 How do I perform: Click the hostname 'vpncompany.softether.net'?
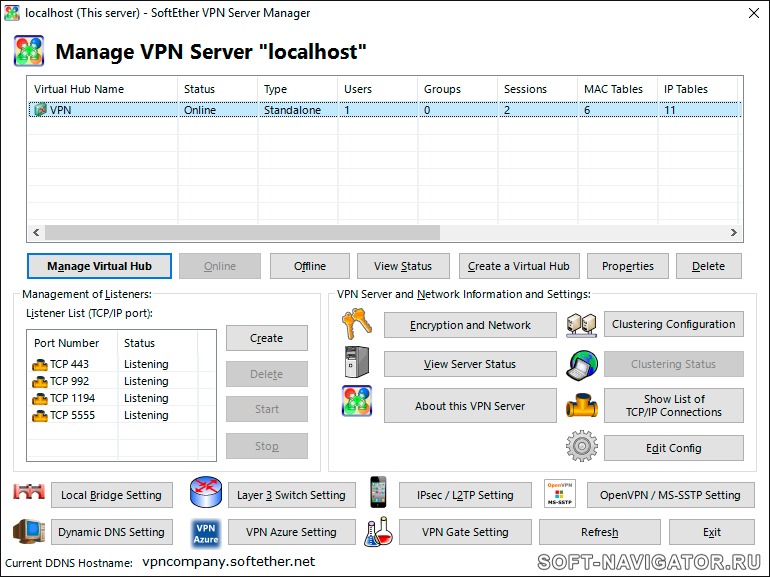click(229, 562)
